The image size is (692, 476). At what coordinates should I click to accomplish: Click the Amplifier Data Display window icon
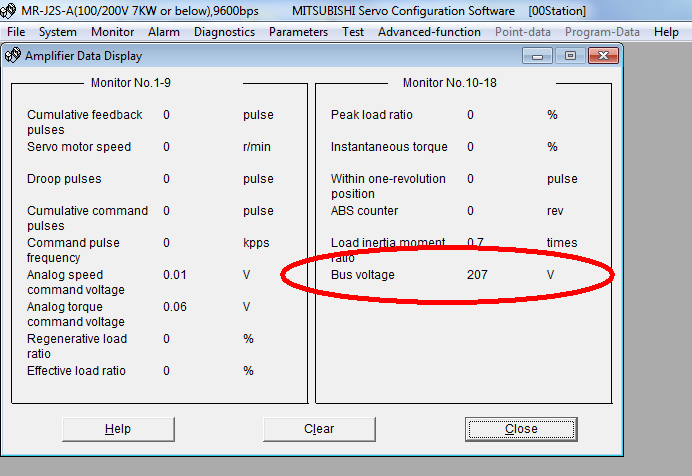[13, 56]
